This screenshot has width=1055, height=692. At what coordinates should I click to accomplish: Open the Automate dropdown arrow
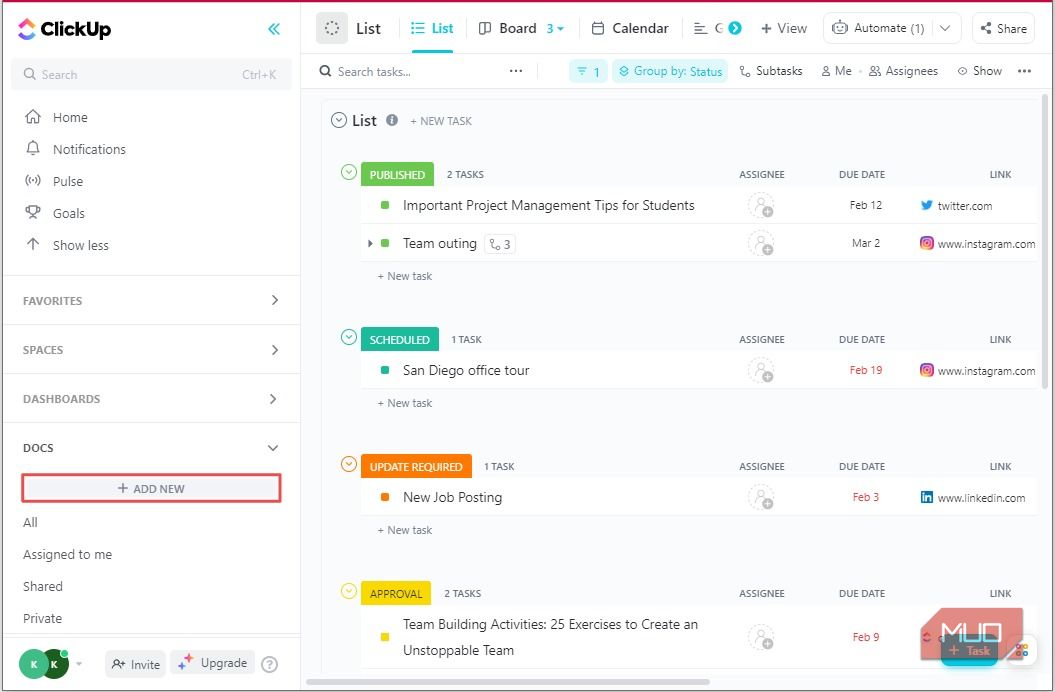(945, 28)
